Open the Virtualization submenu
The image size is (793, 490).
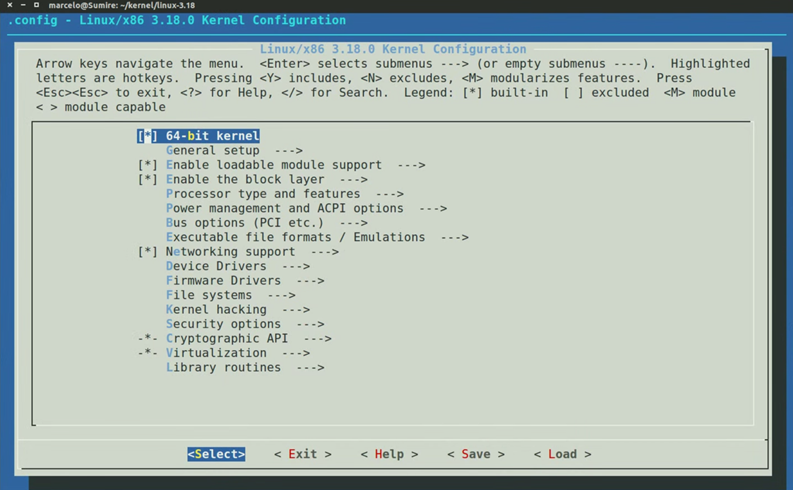[x=216, y=353]
